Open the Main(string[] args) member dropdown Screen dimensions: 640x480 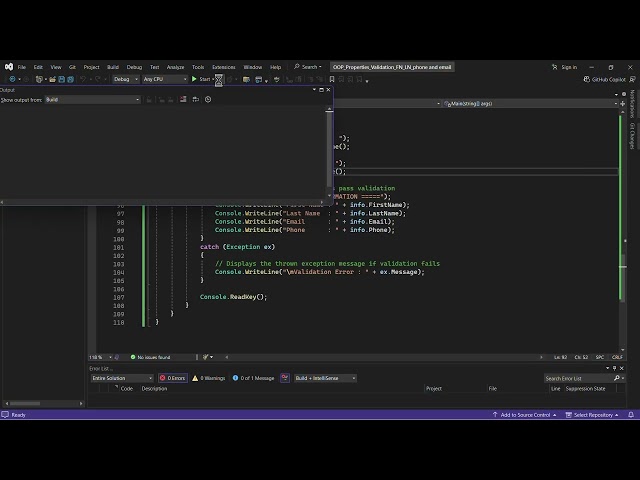click(x=530, y=104)
